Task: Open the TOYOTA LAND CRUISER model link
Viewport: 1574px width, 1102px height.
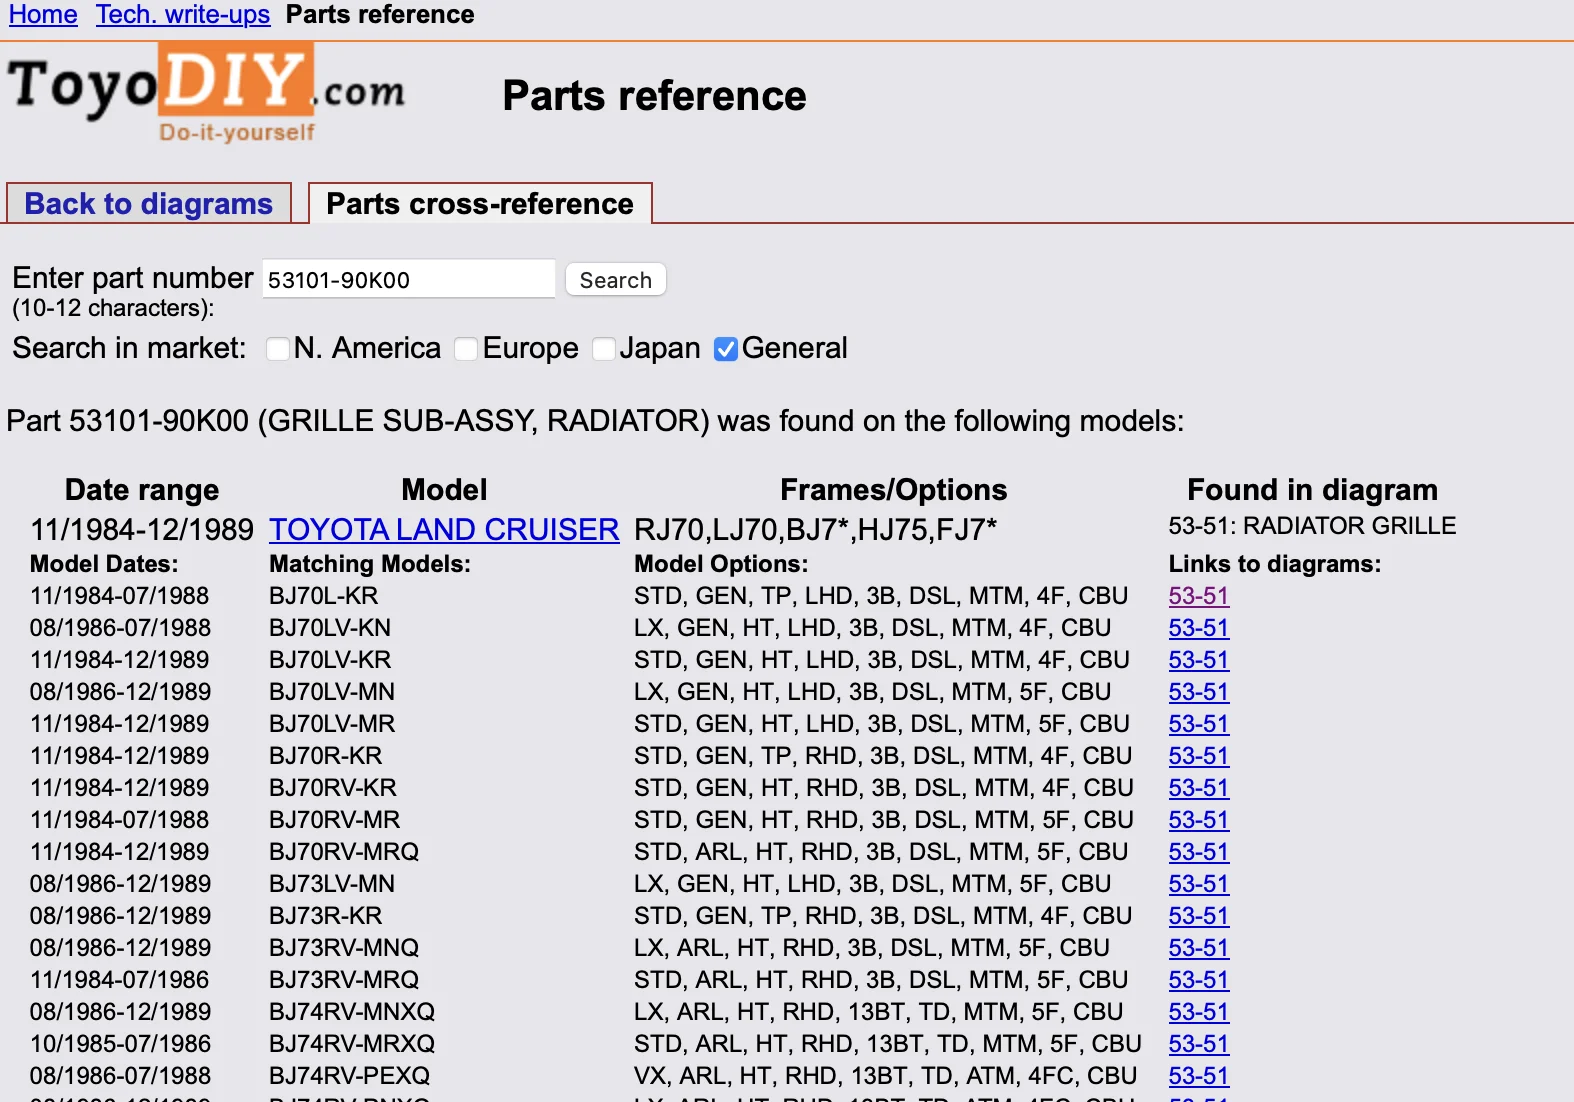Action: 444,529
